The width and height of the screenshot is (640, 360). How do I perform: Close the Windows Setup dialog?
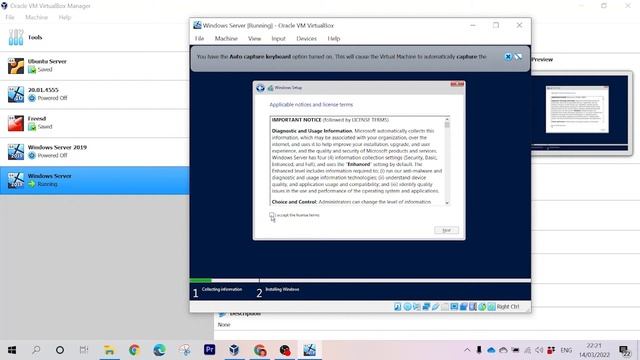point(457,84)
